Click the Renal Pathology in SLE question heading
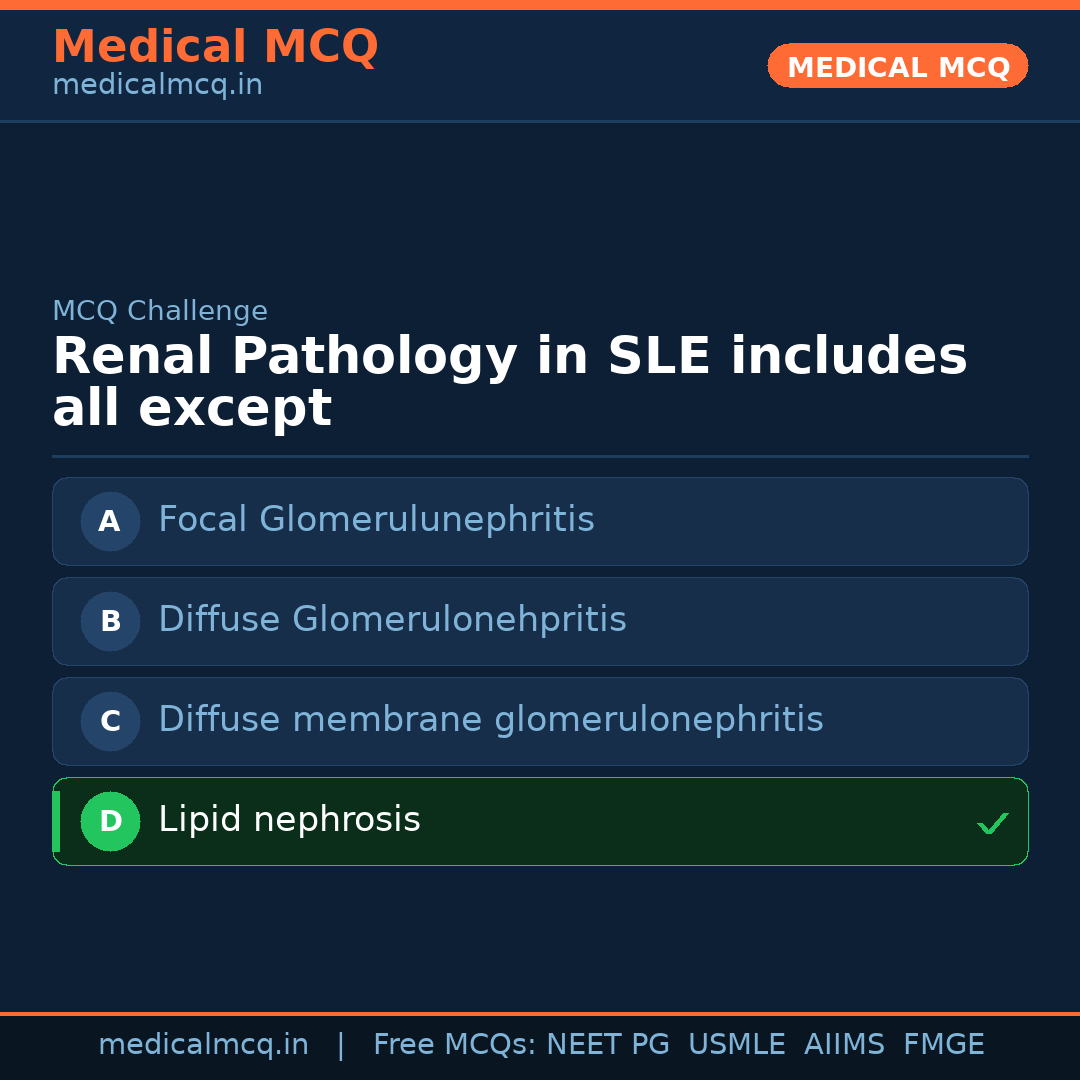 pyautogui.click(x=509, y=382)
